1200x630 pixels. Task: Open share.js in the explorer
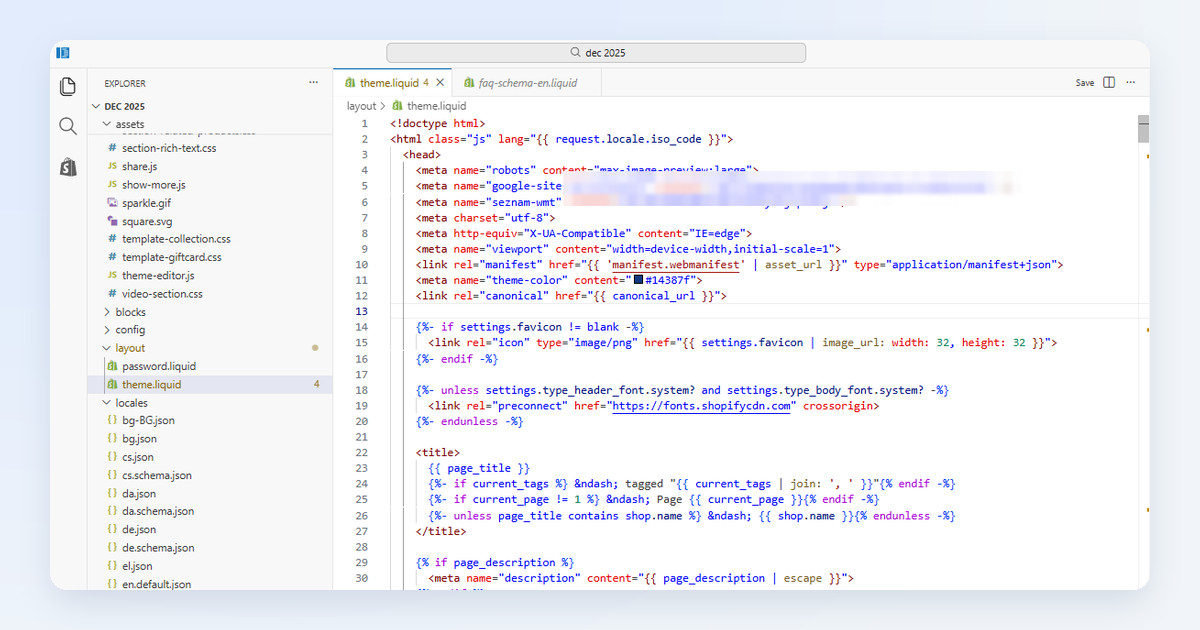(139, 166)
